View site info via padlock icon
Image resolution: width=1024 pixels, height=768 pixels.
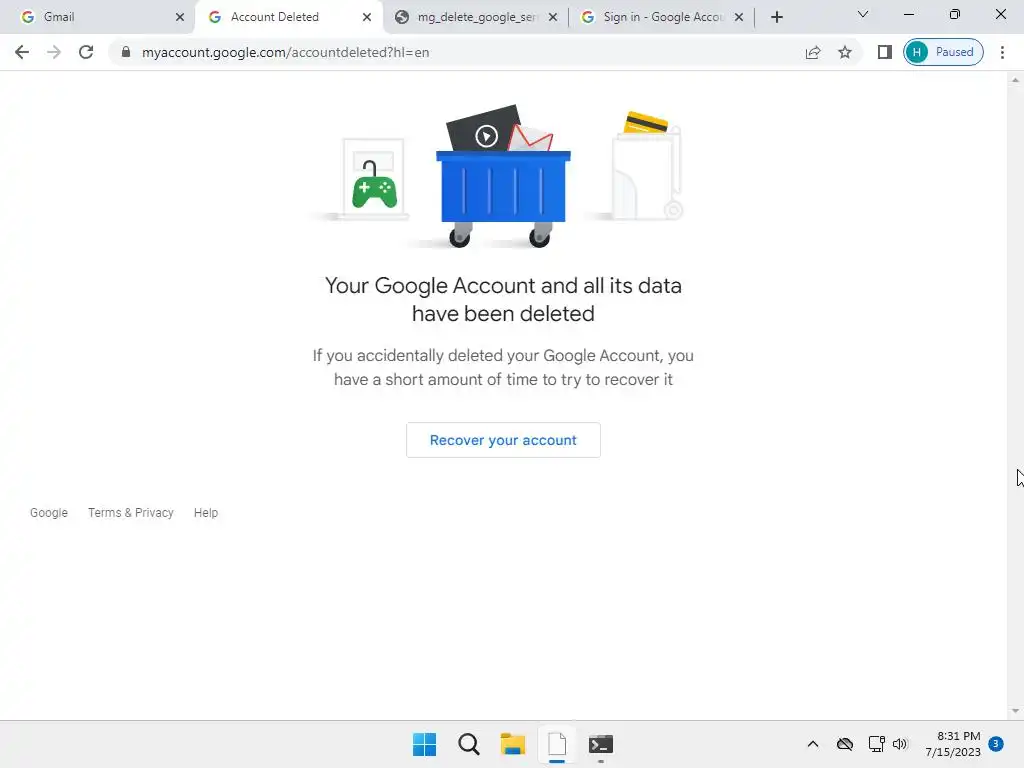(x=126, y=52)
